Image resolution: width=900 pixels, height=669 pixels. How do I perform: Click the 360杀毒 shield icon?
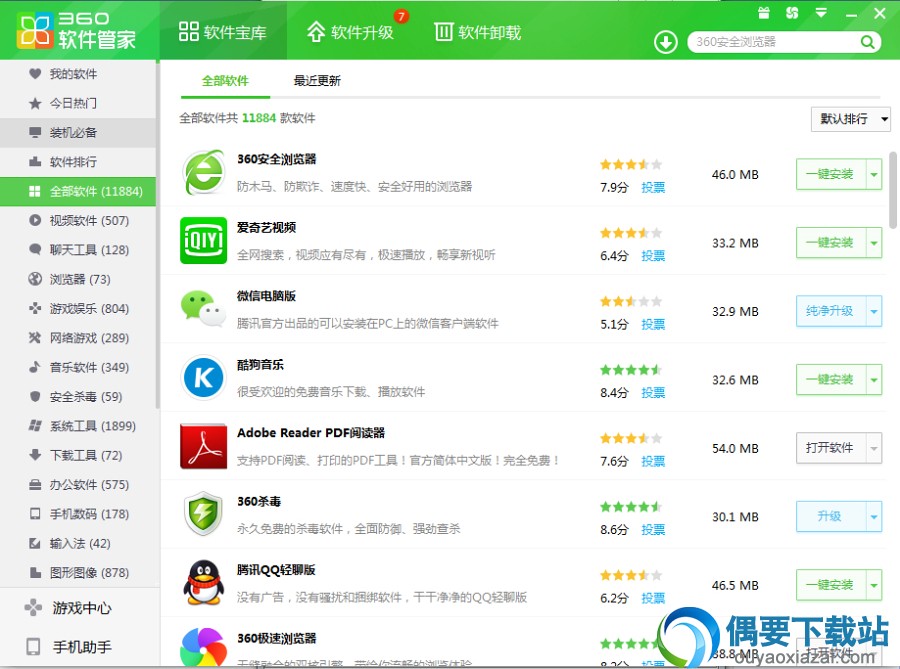[203, 514]
